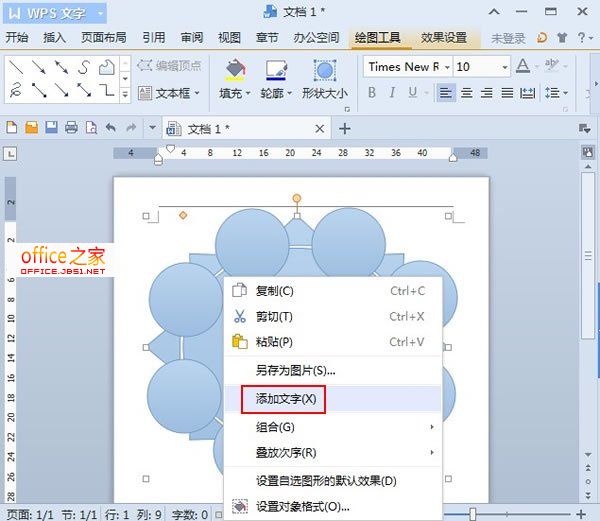Screen dimensions: 600x521
Task: Switch to the 审阅 tab
Action: (192, 37)
